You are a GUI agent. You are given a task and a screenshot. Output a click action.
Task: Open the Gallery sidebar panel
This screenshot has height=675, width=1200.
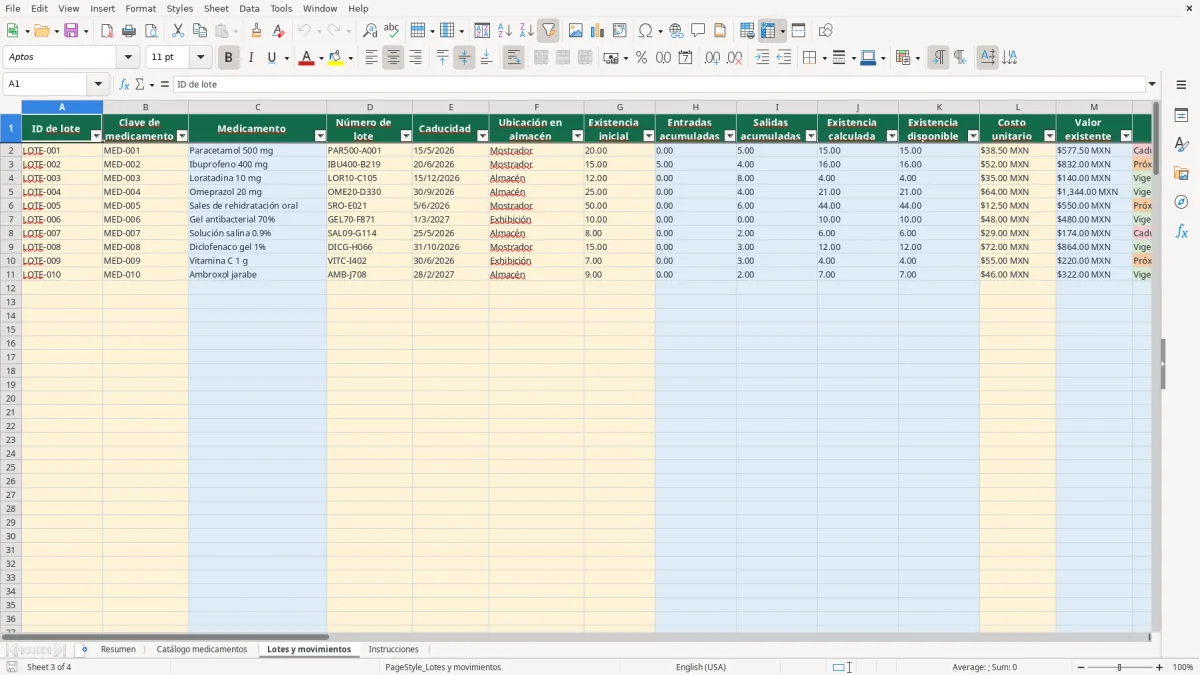[x=1181, y=174]
